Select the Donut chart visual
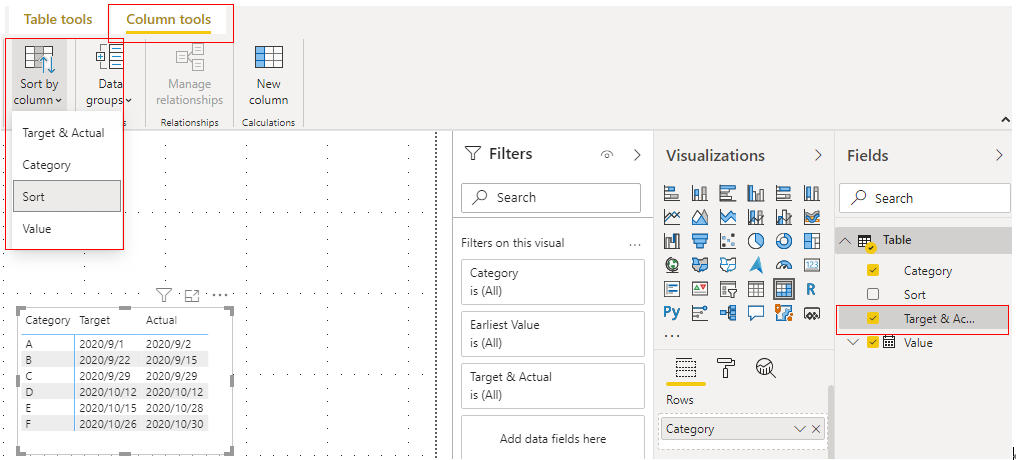 pyautogui.click(x=784, y=241)
